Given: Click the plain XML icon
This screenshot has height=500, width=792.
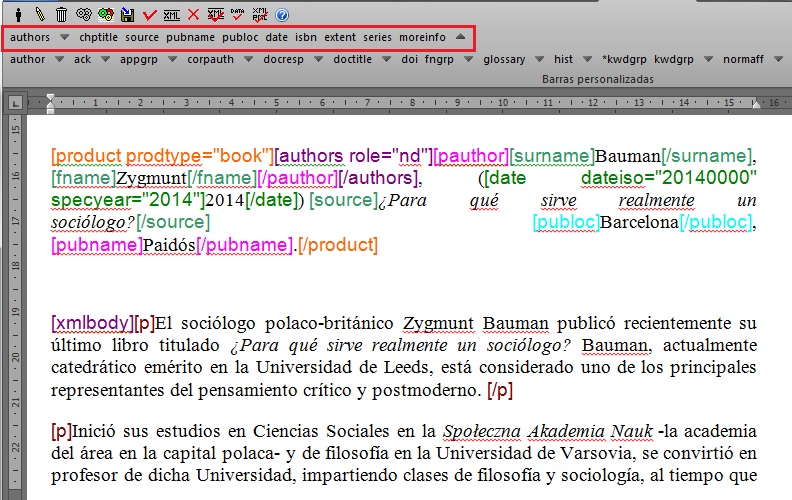Looking at the screenshot, I should (x=172, y=15).
